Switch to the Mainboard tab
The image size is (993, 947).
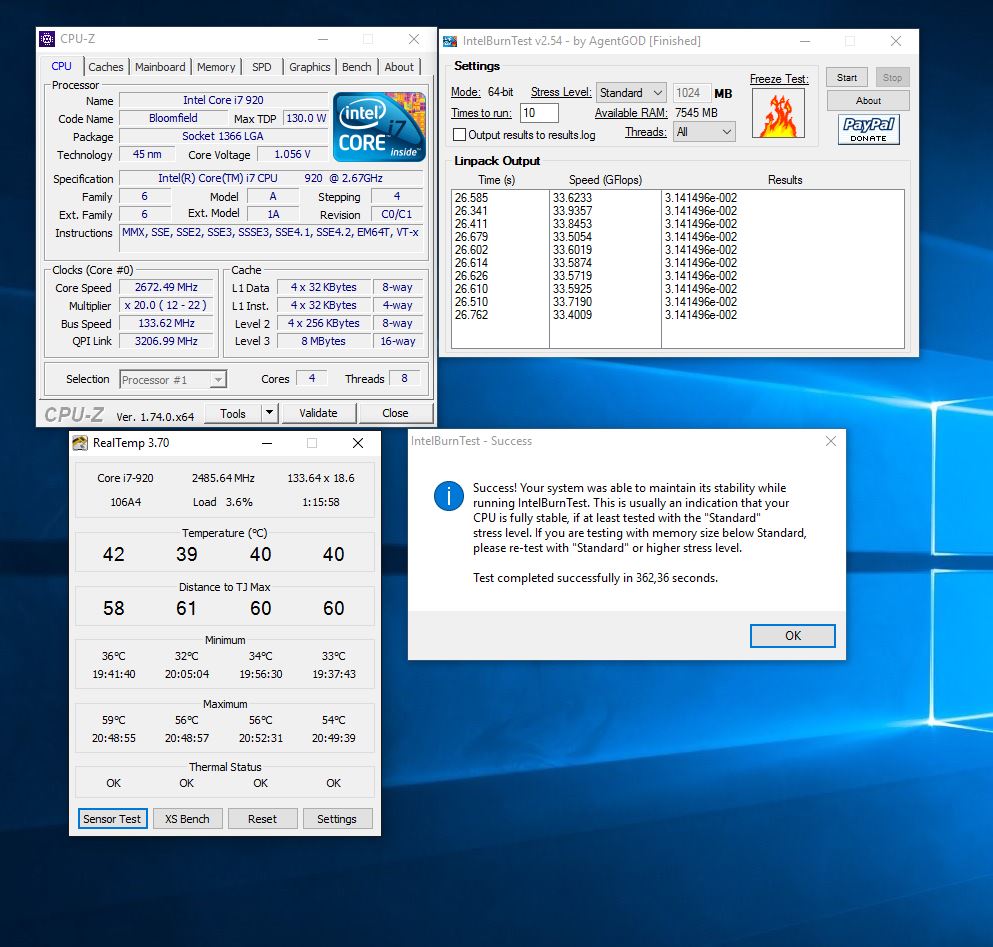click(160, 67)
